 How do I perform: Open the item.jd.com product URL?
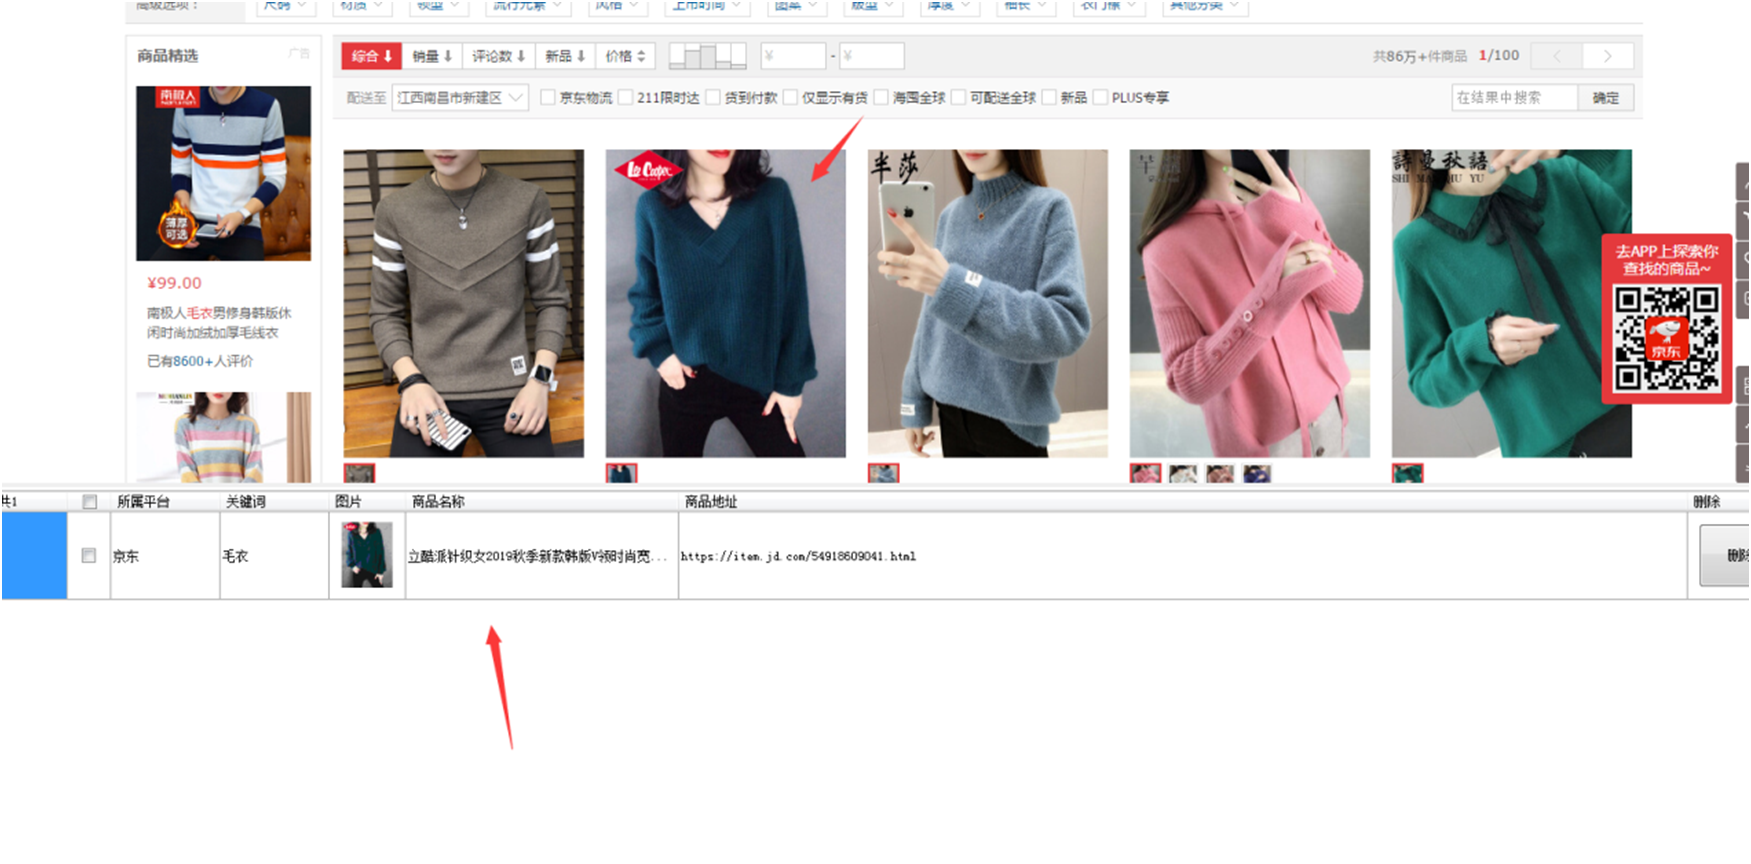pyautogui.click(x=798, y=556)
